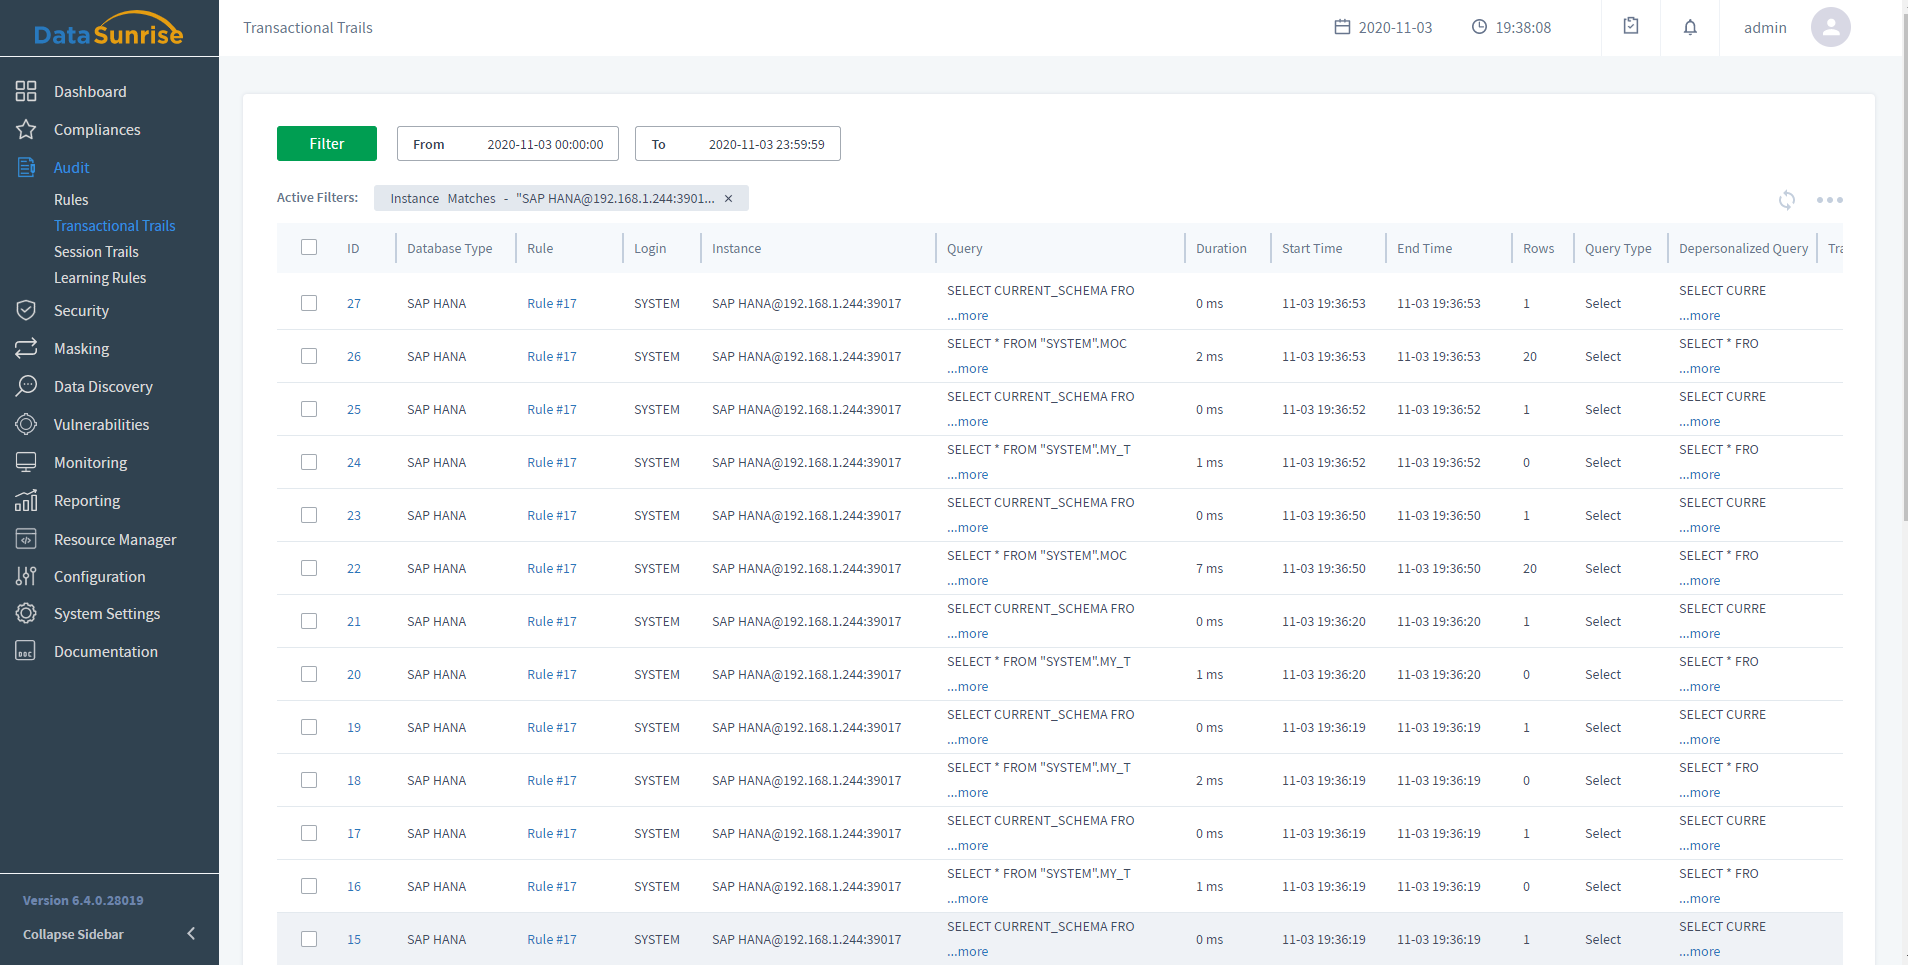Viewport: 1908px width, 965px height.
Task: Click the Masking arrows icon
Action: [26, 349]
